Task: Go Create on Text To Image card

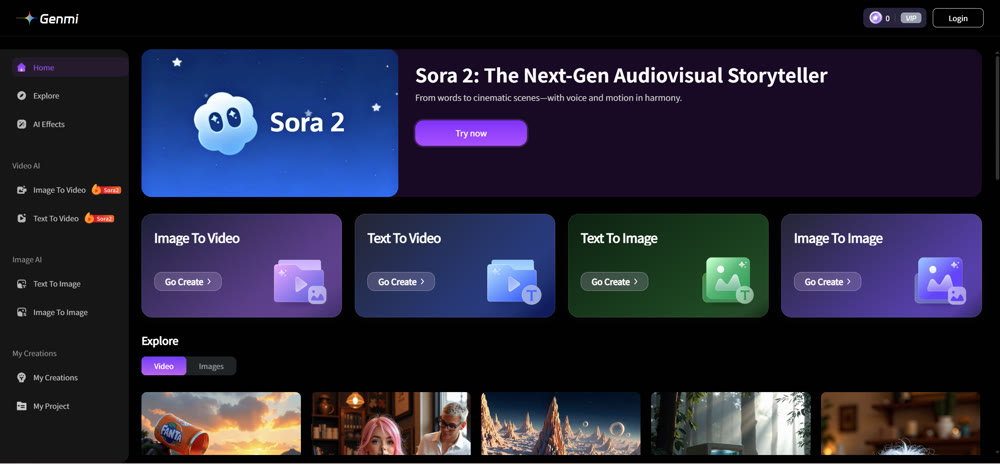Action: tap(614, 282)
